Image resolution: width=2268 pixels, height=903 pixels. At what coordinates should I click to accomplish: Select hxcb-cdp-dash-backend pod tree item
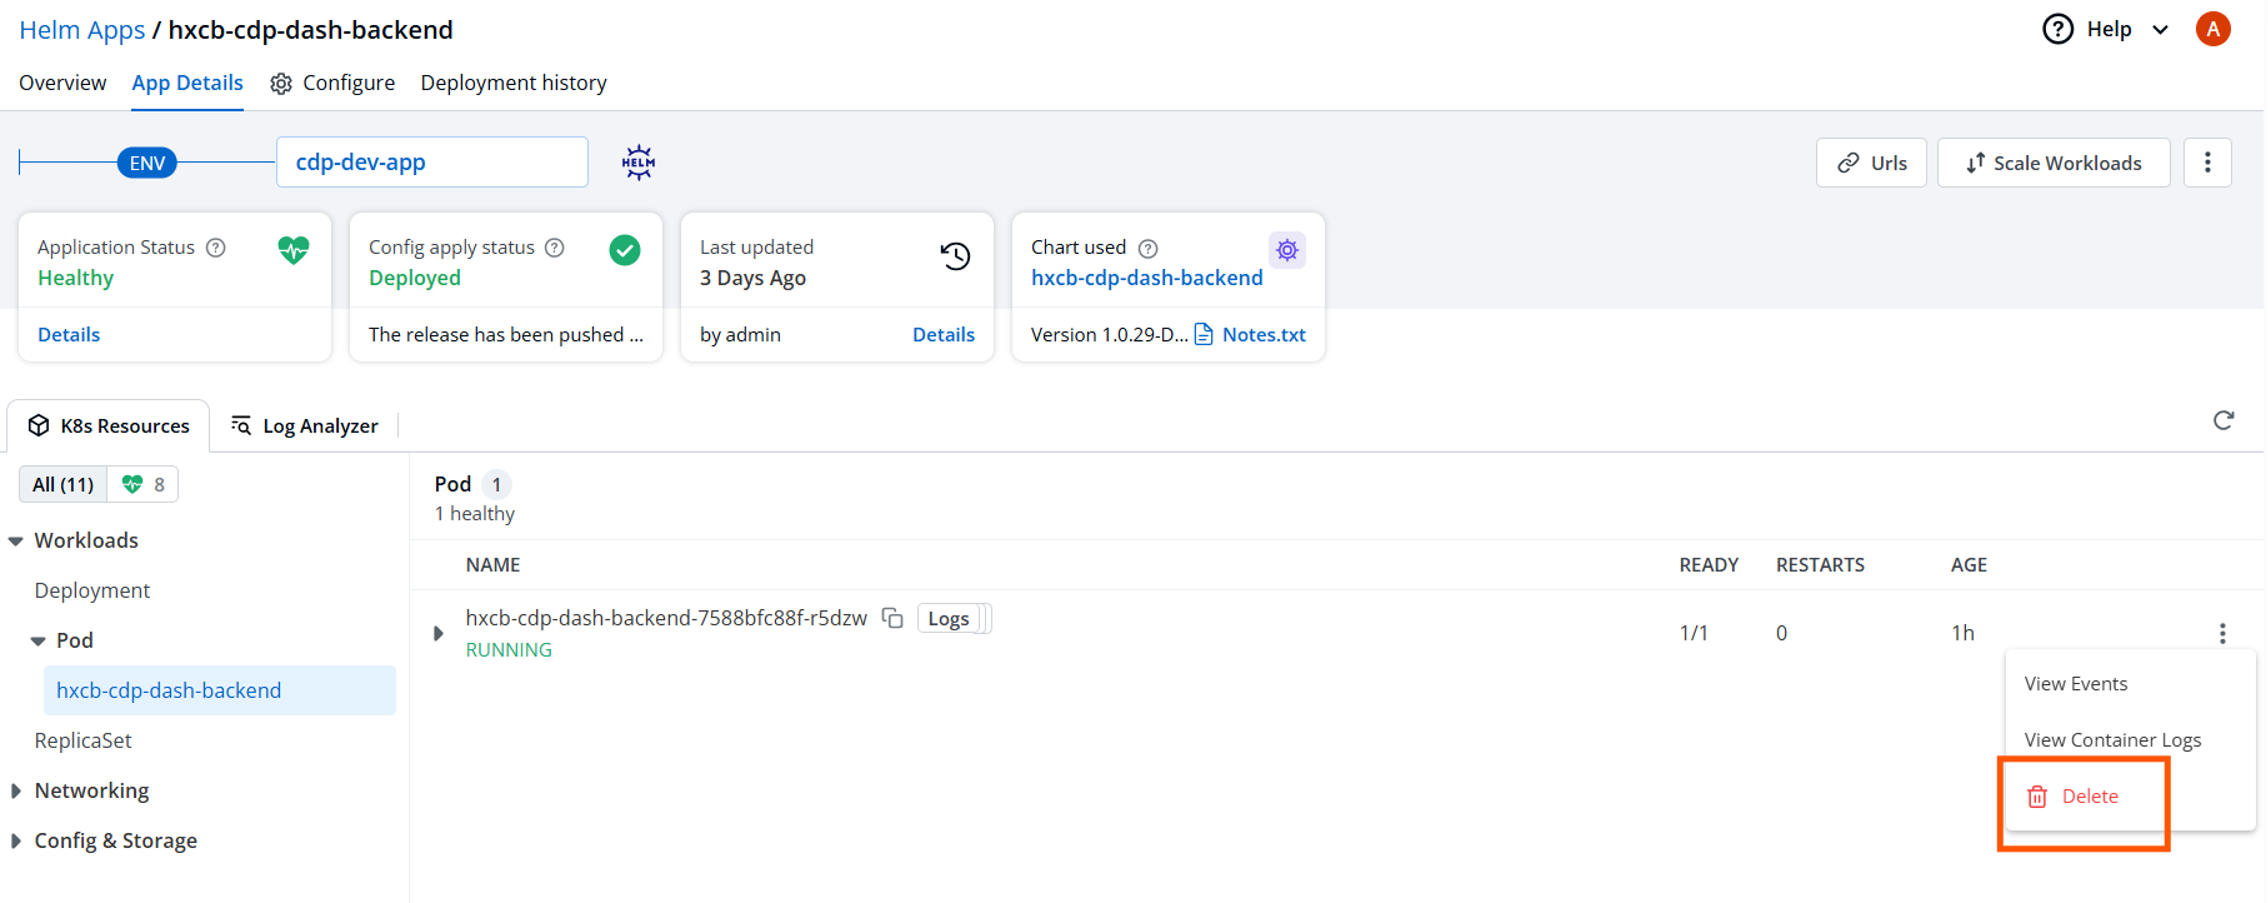220,691
